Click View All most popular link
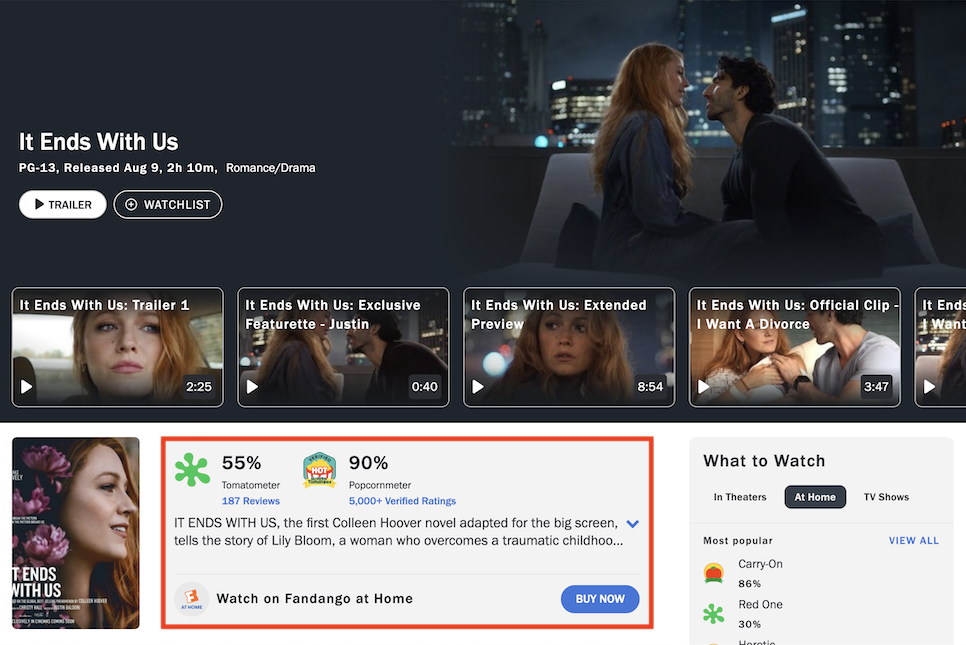This screenshot has height=645, width=966. pos(914,540)
